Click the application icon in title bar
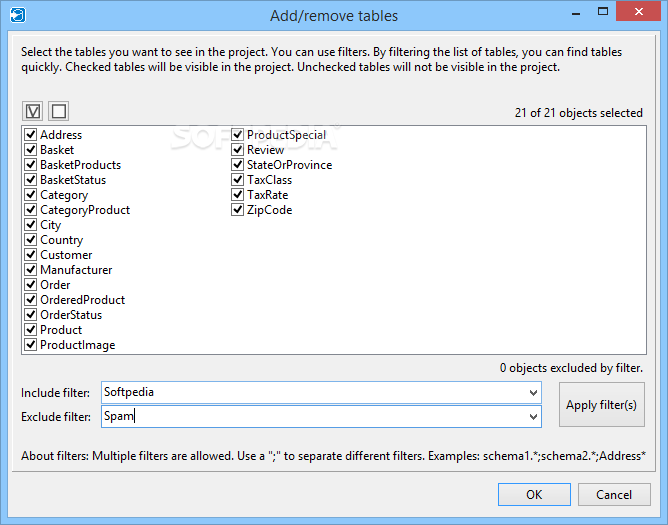 17,15
